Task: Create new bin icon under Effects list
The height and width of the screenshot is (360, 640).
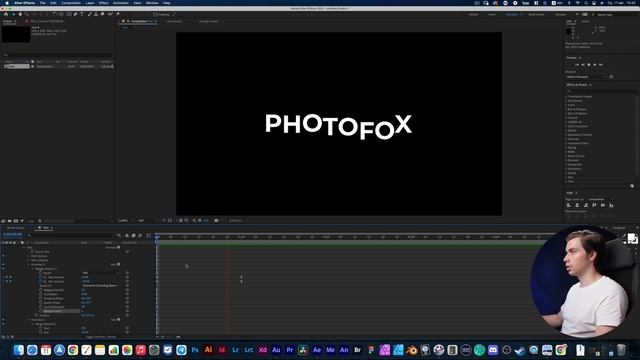Action: (632, 186)
